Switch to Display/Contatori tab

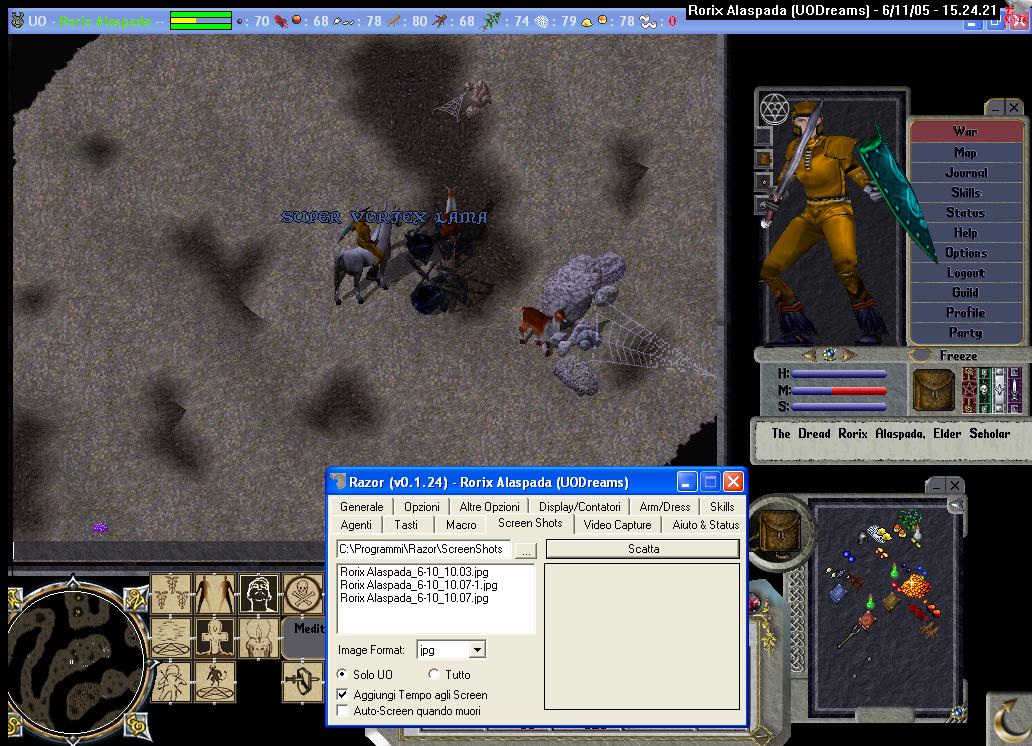click(579, 506)
